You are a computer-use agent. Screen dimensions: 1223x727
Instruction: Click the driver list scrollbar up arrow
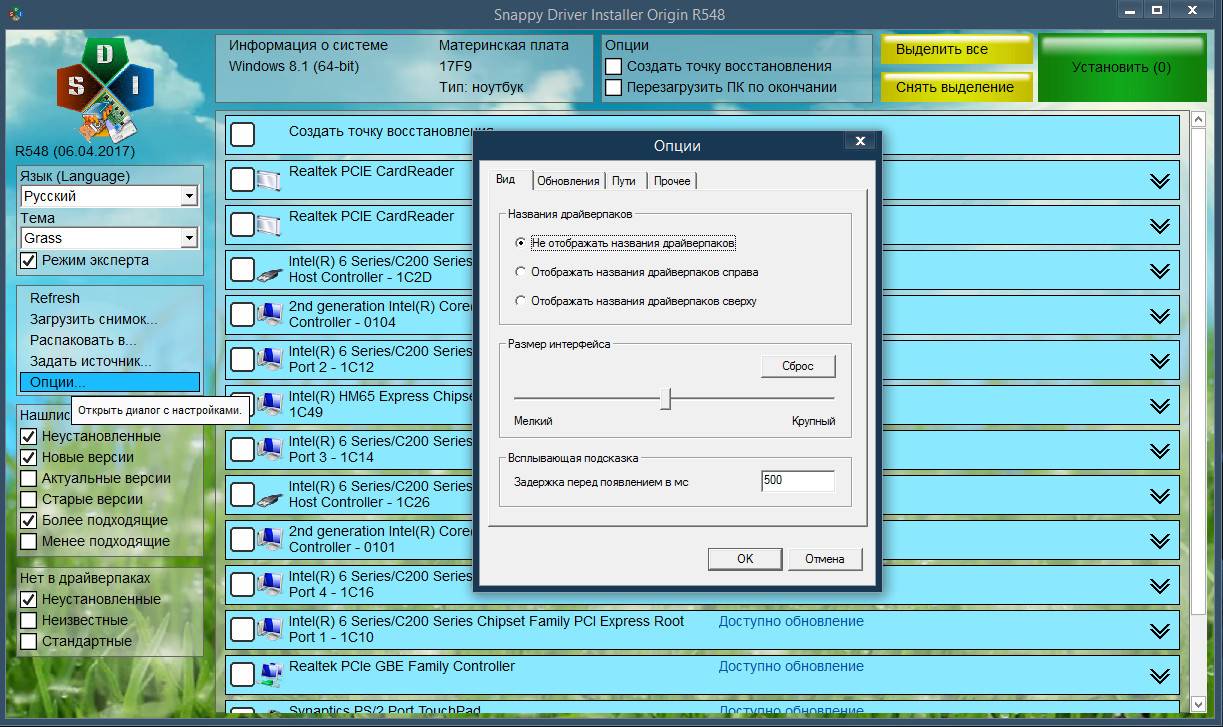click(1199, 121)
